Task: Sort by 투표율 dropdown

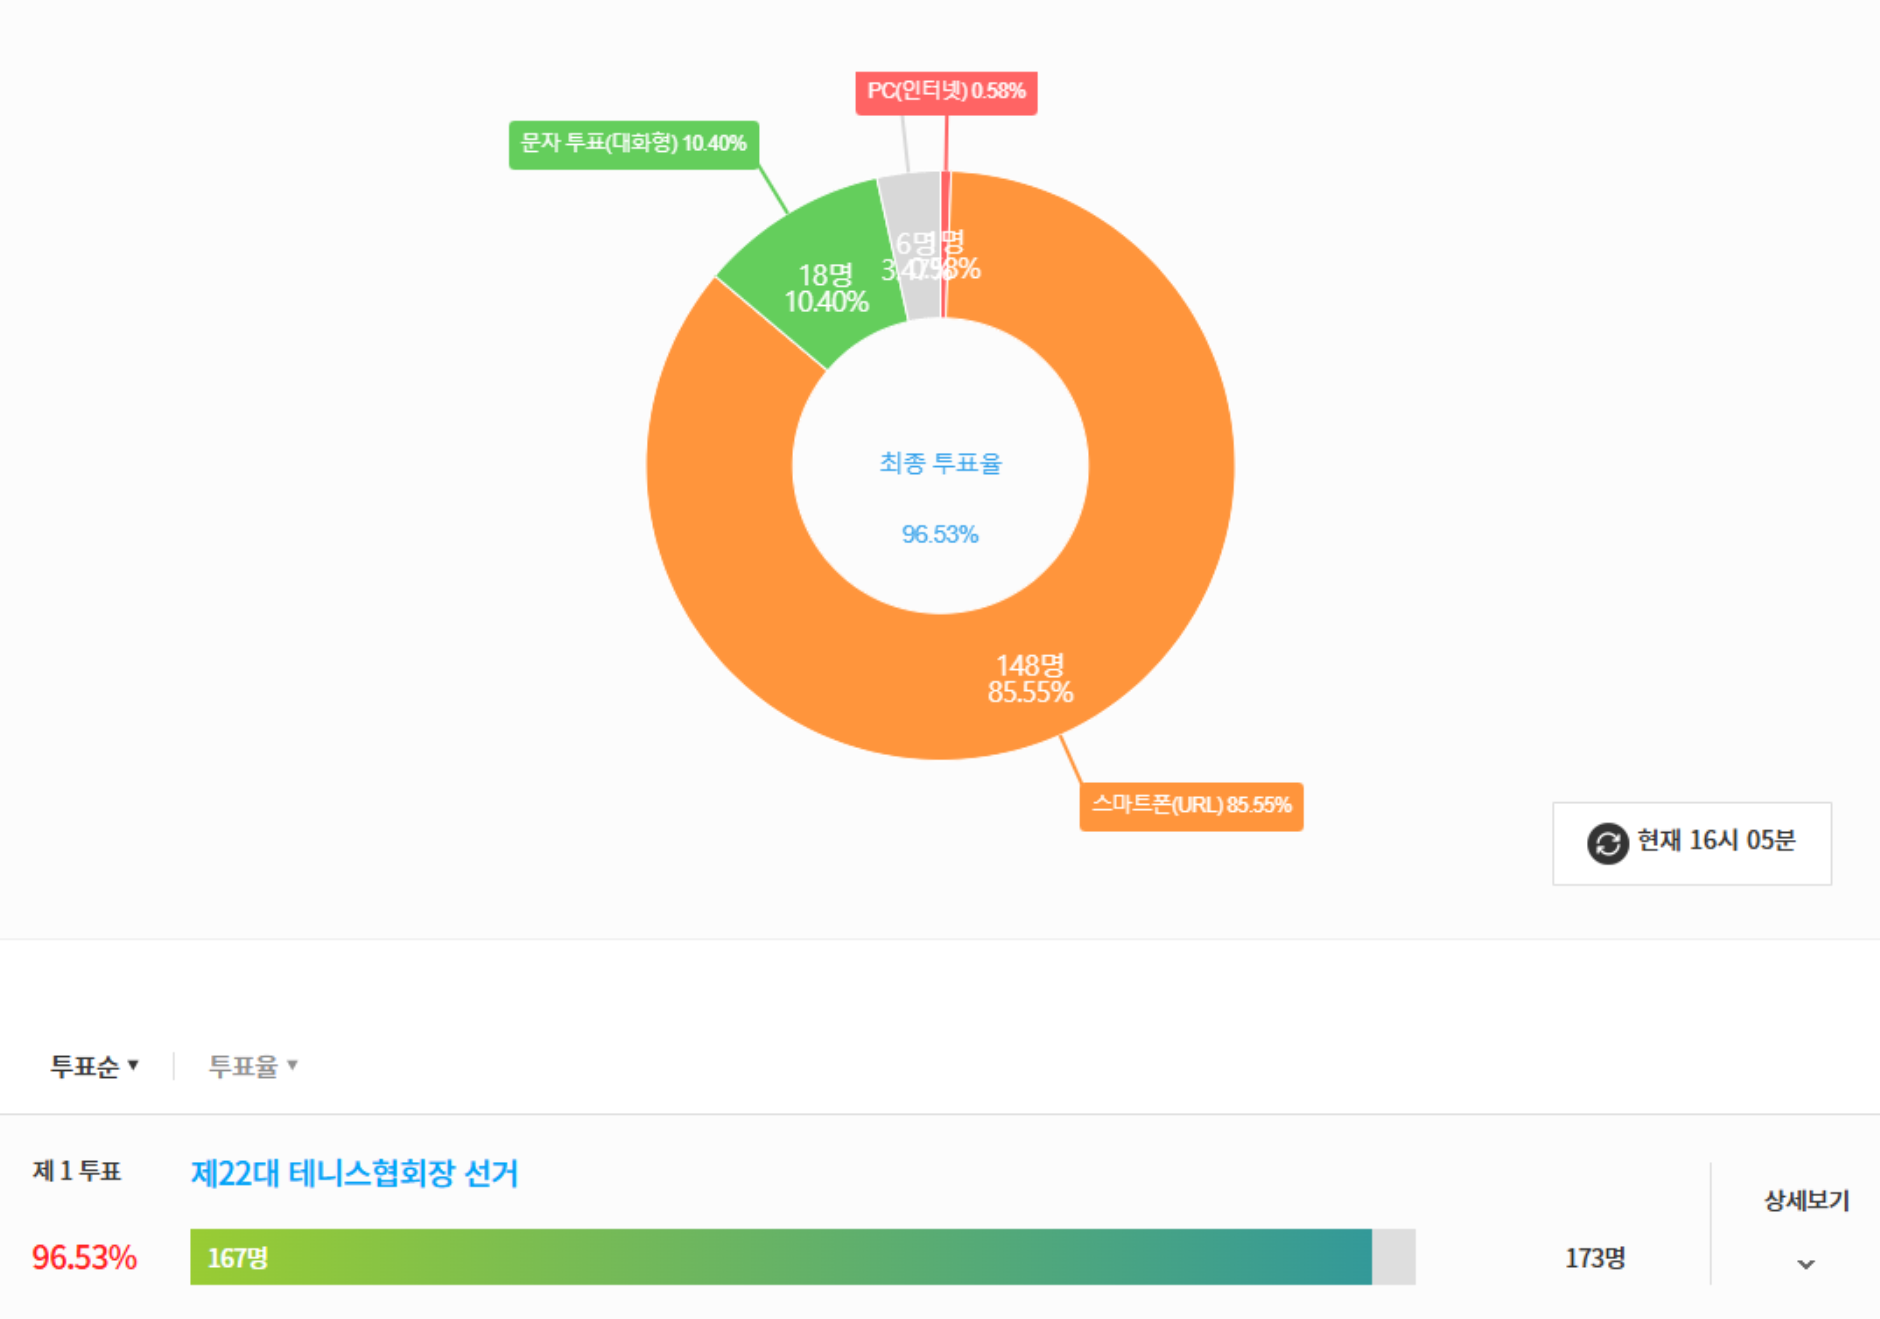Action: pyautogui.click(x=253, y=1066)
